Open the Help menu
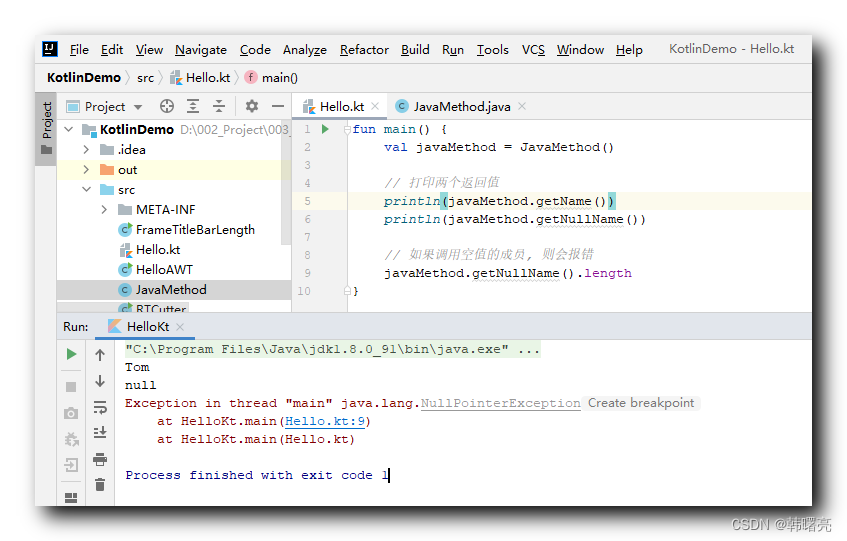This screenshot has width=847, height=541. point(629,50)
